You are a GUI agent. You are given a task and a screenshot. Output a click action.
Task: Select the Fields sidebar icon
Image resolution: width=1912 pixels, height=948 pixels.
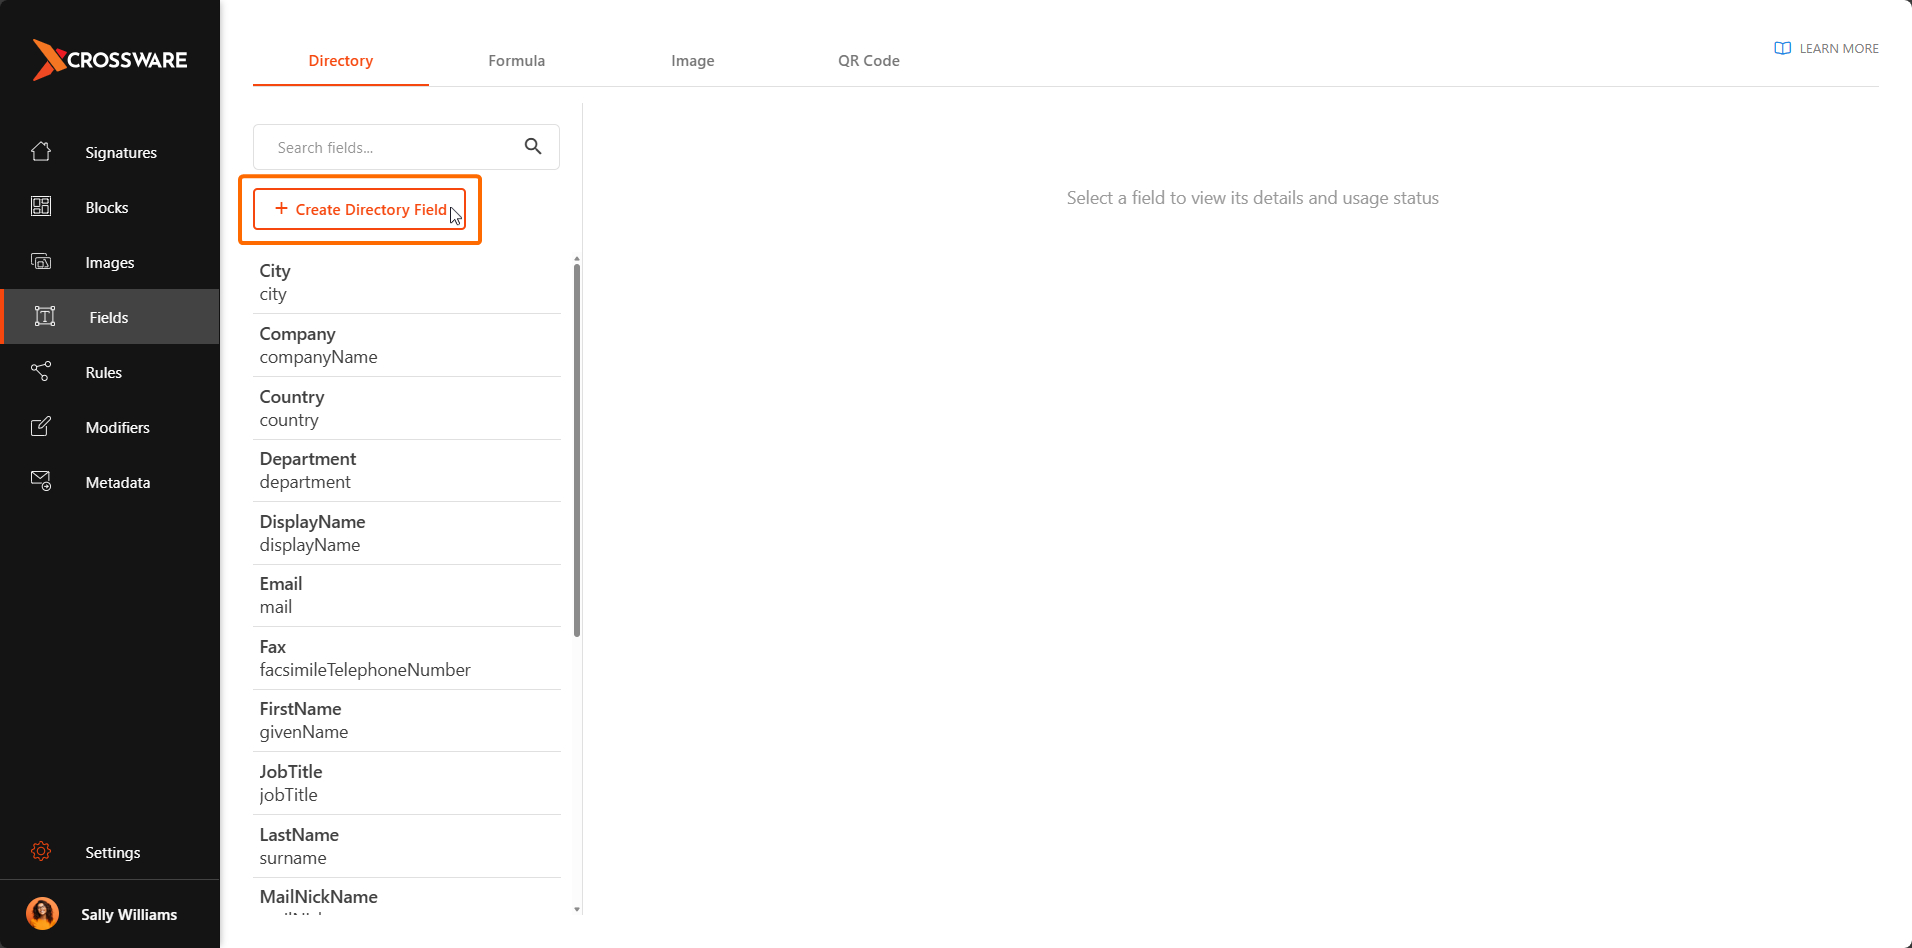point(44,316)
